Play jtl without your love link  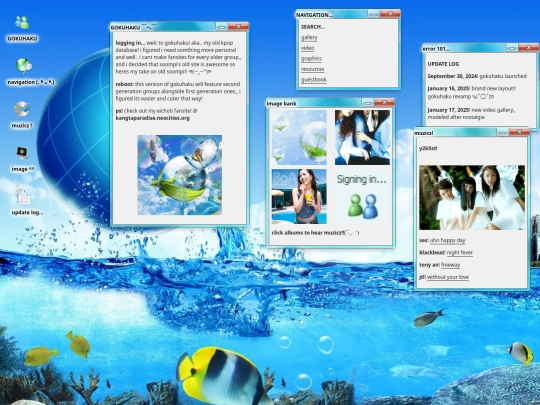coord(448,277)
